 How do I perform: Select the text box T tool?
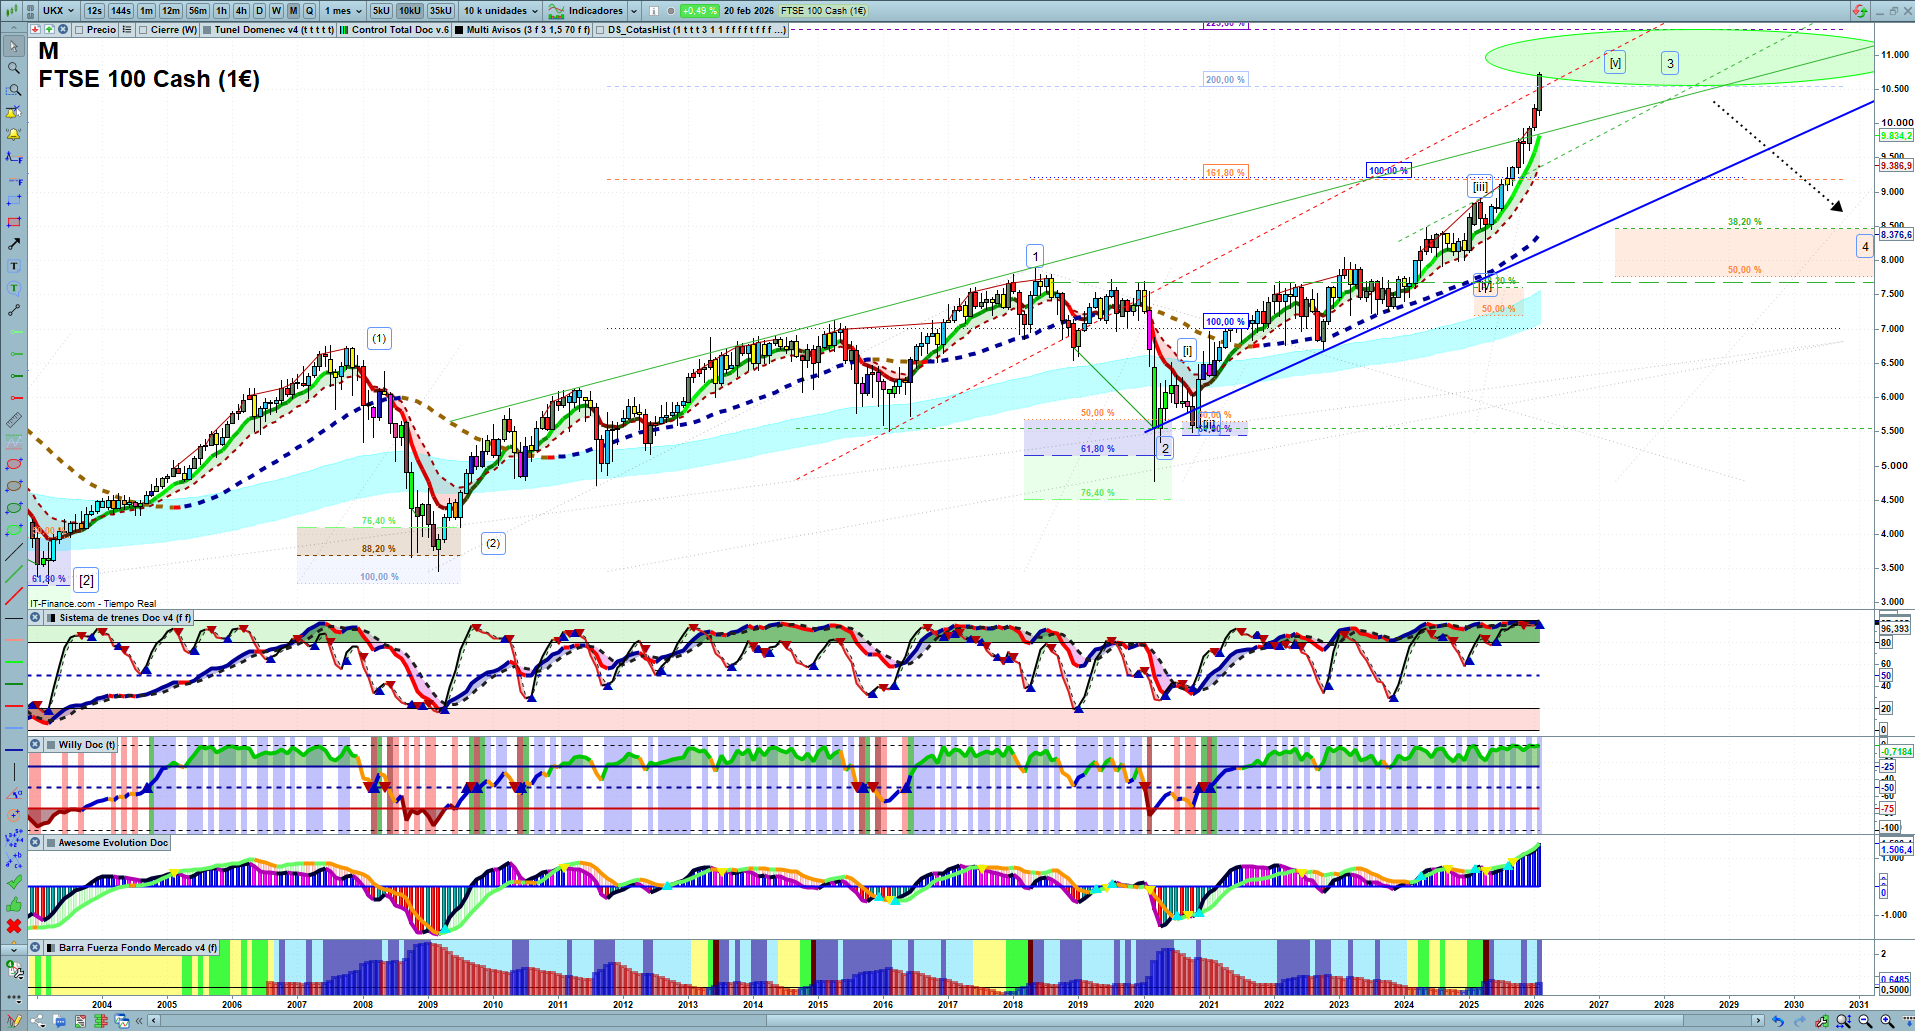click(14, 266)
